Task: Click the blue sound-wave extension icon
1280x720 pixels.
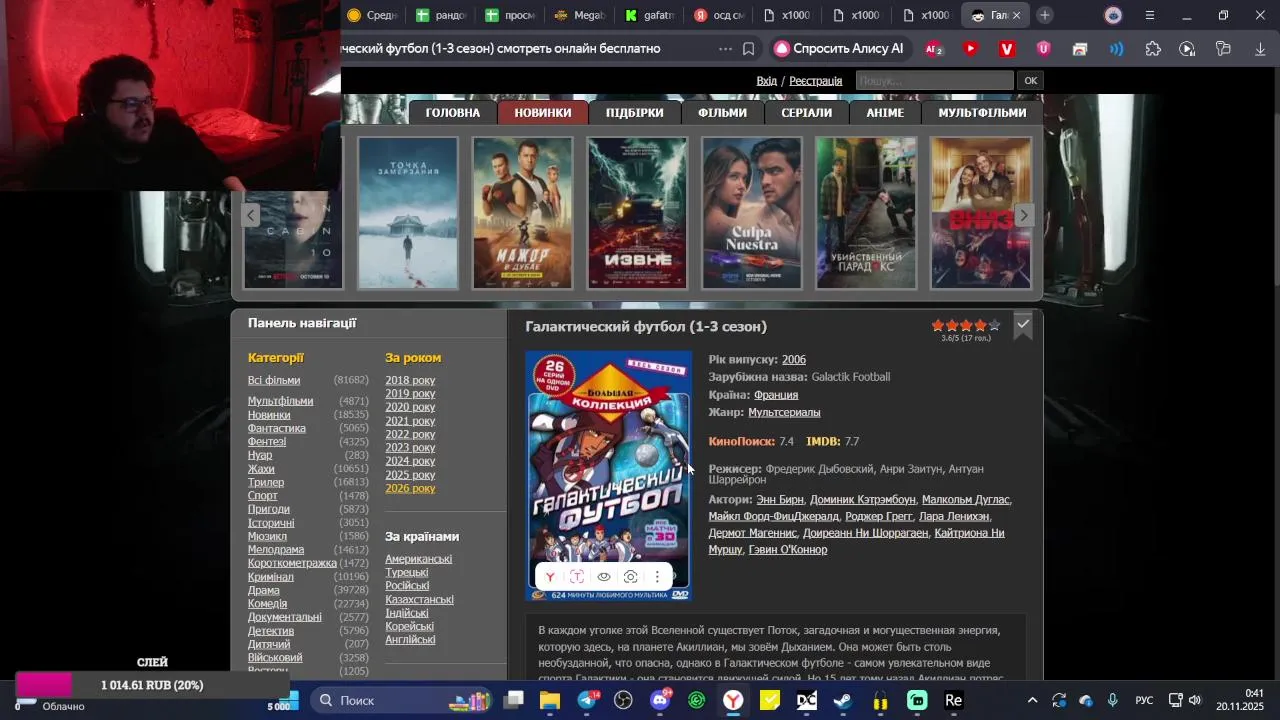Action: (x=1116, y=48)
